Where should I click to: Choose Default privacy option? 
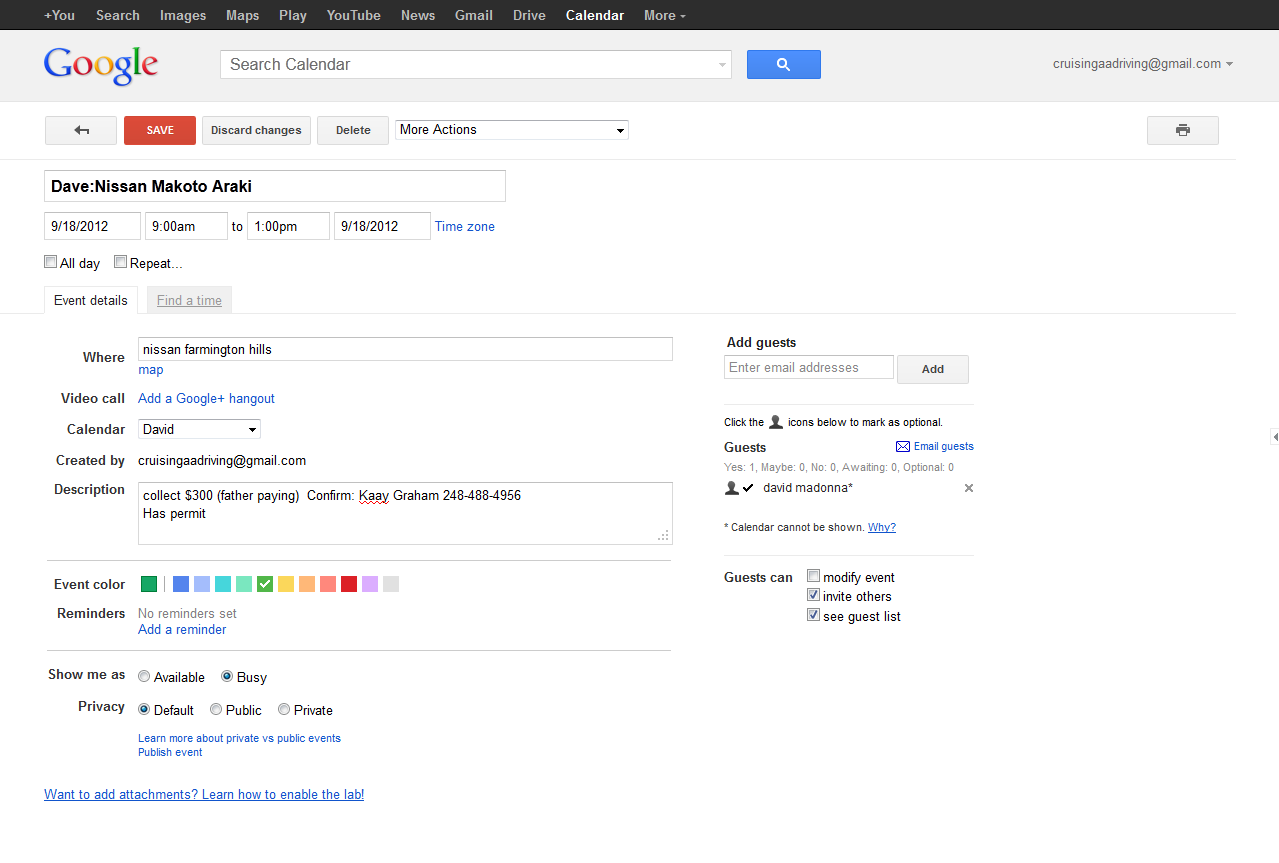click(144, 709)
